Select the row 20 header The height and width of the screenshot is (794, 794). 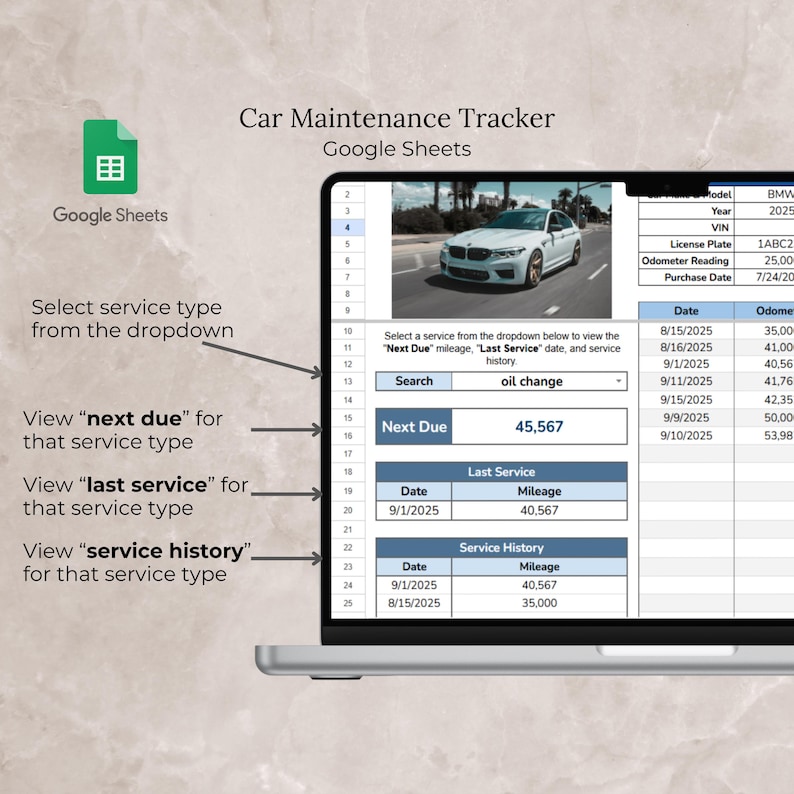[347, 510]
